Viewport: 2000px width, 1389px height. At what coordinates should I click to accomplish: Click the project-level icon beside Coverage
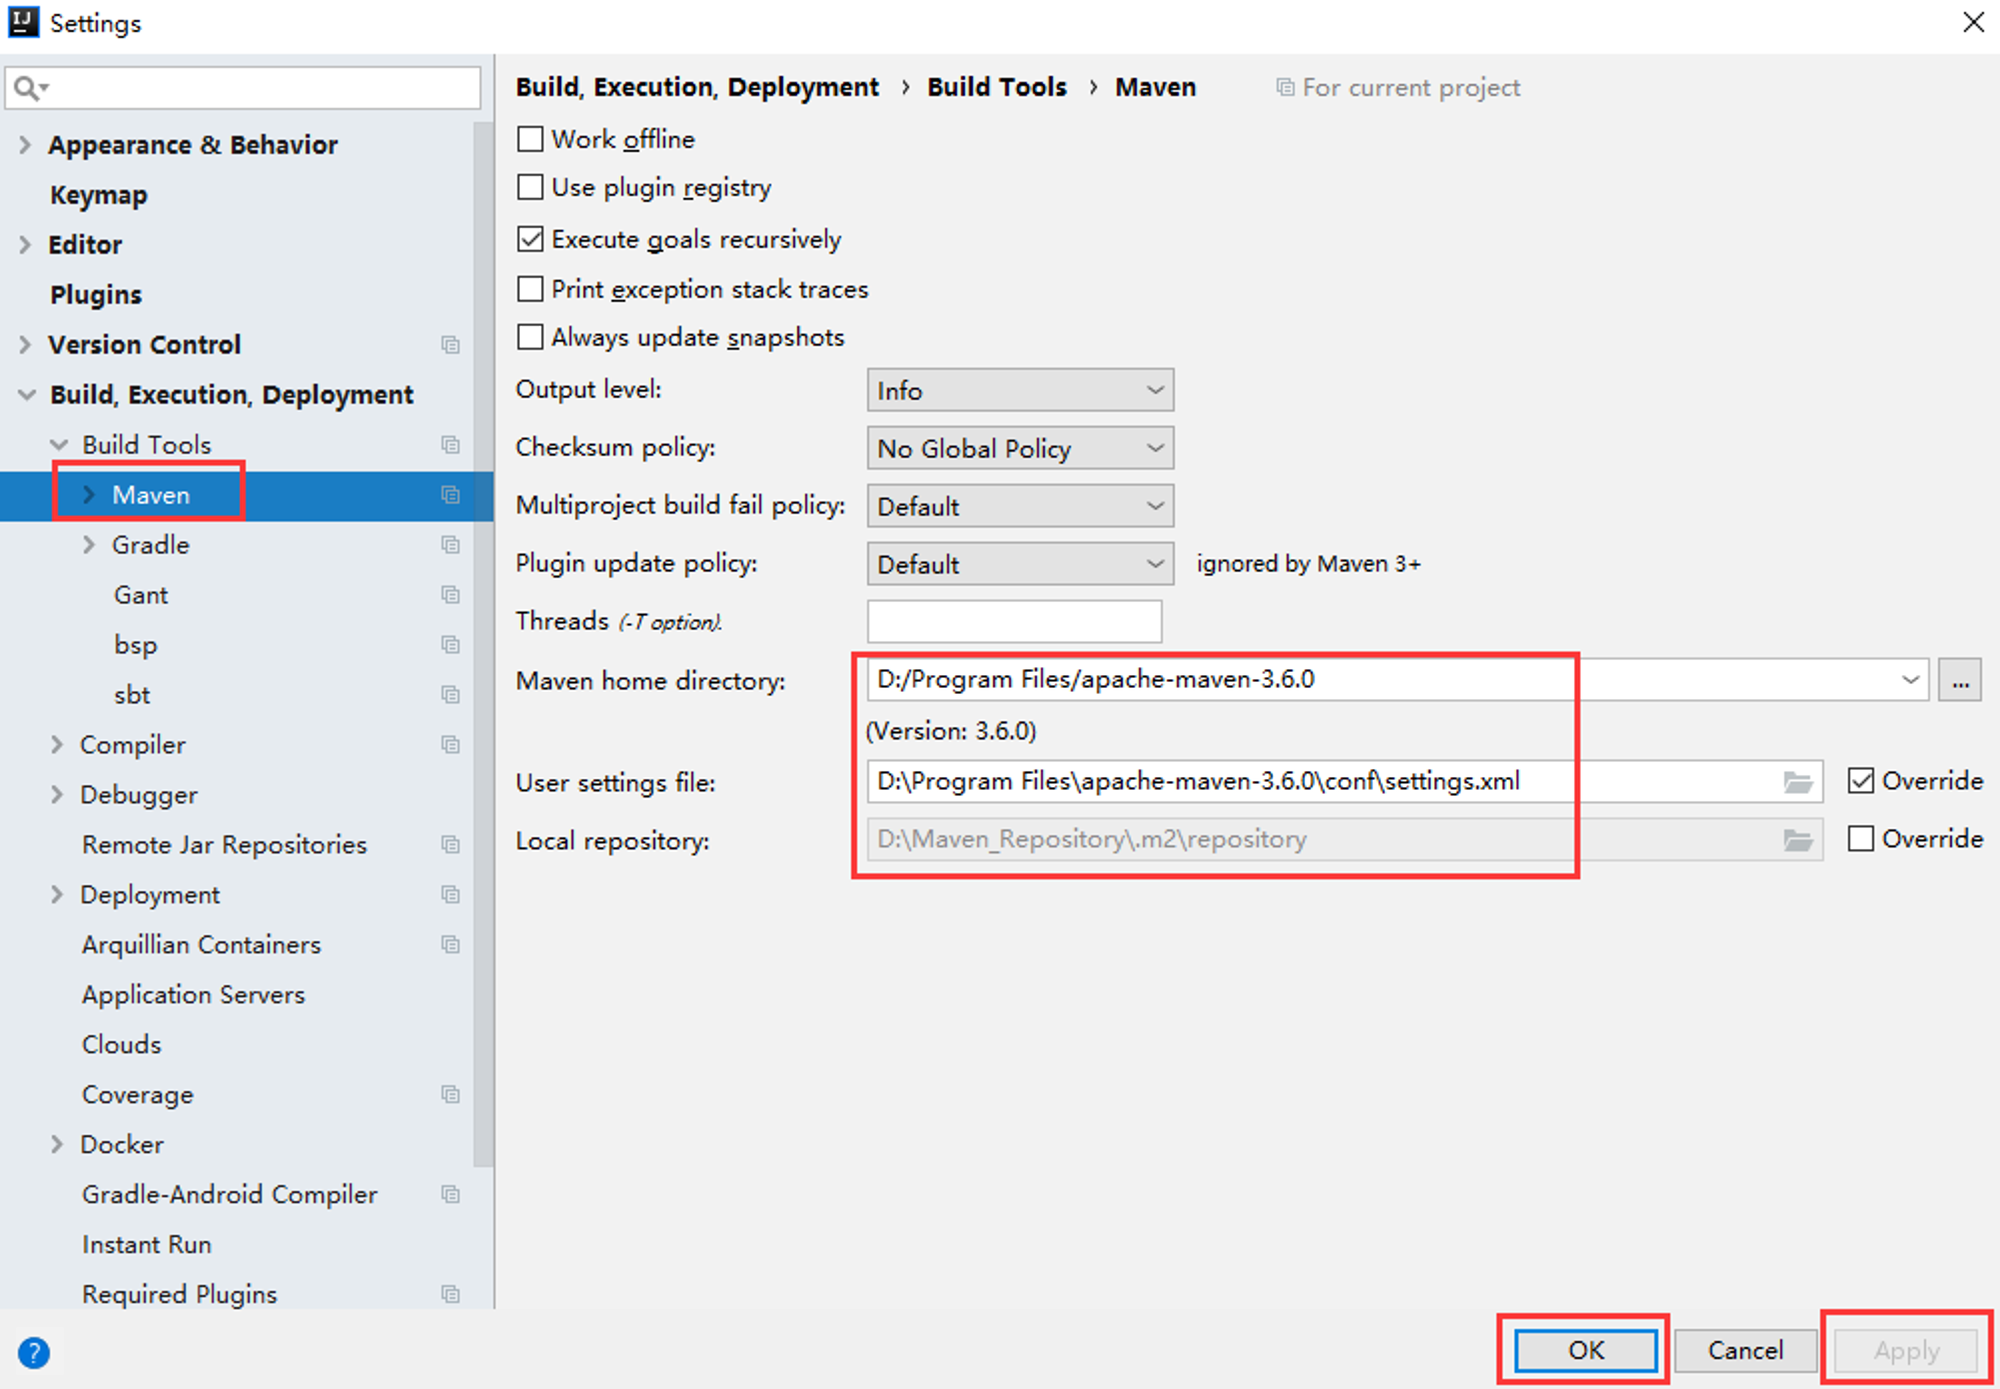click(451, 1094)
